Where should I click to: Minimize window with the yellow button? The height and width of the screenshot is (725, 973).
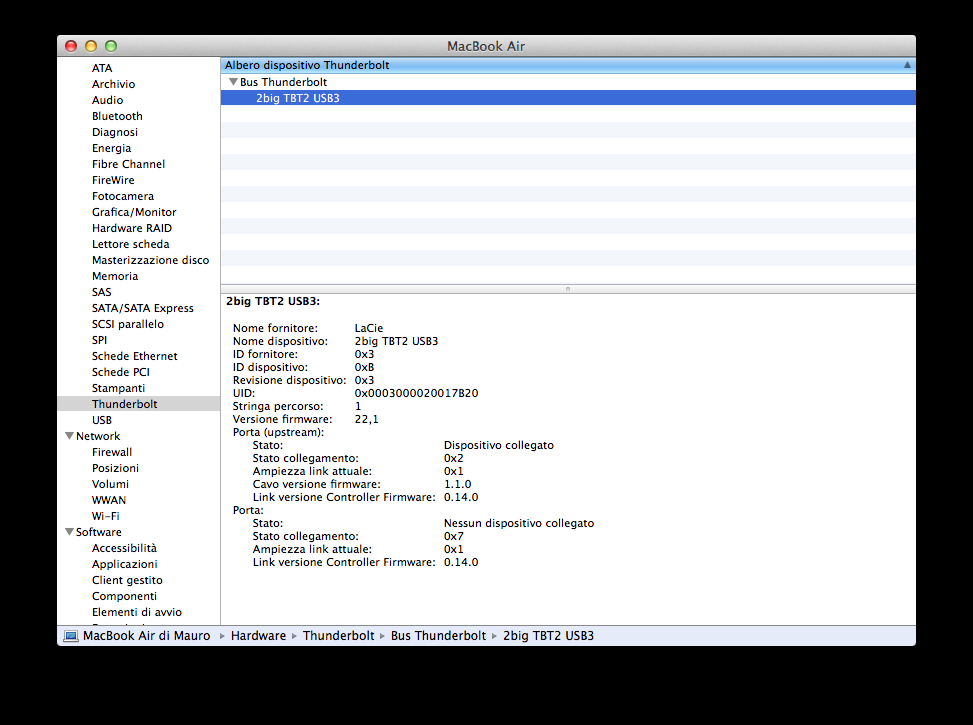click(x=91, y=46)
